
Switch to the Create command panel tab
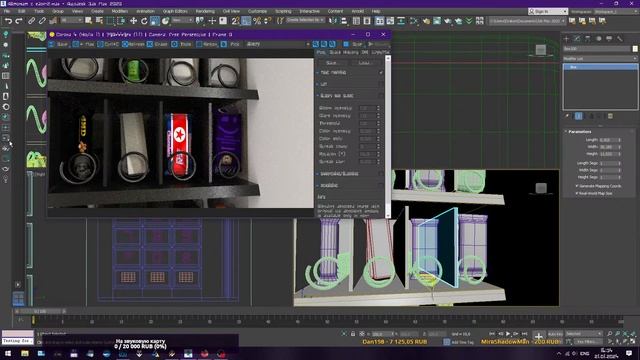pyautogui.click(x=567, y=39)
